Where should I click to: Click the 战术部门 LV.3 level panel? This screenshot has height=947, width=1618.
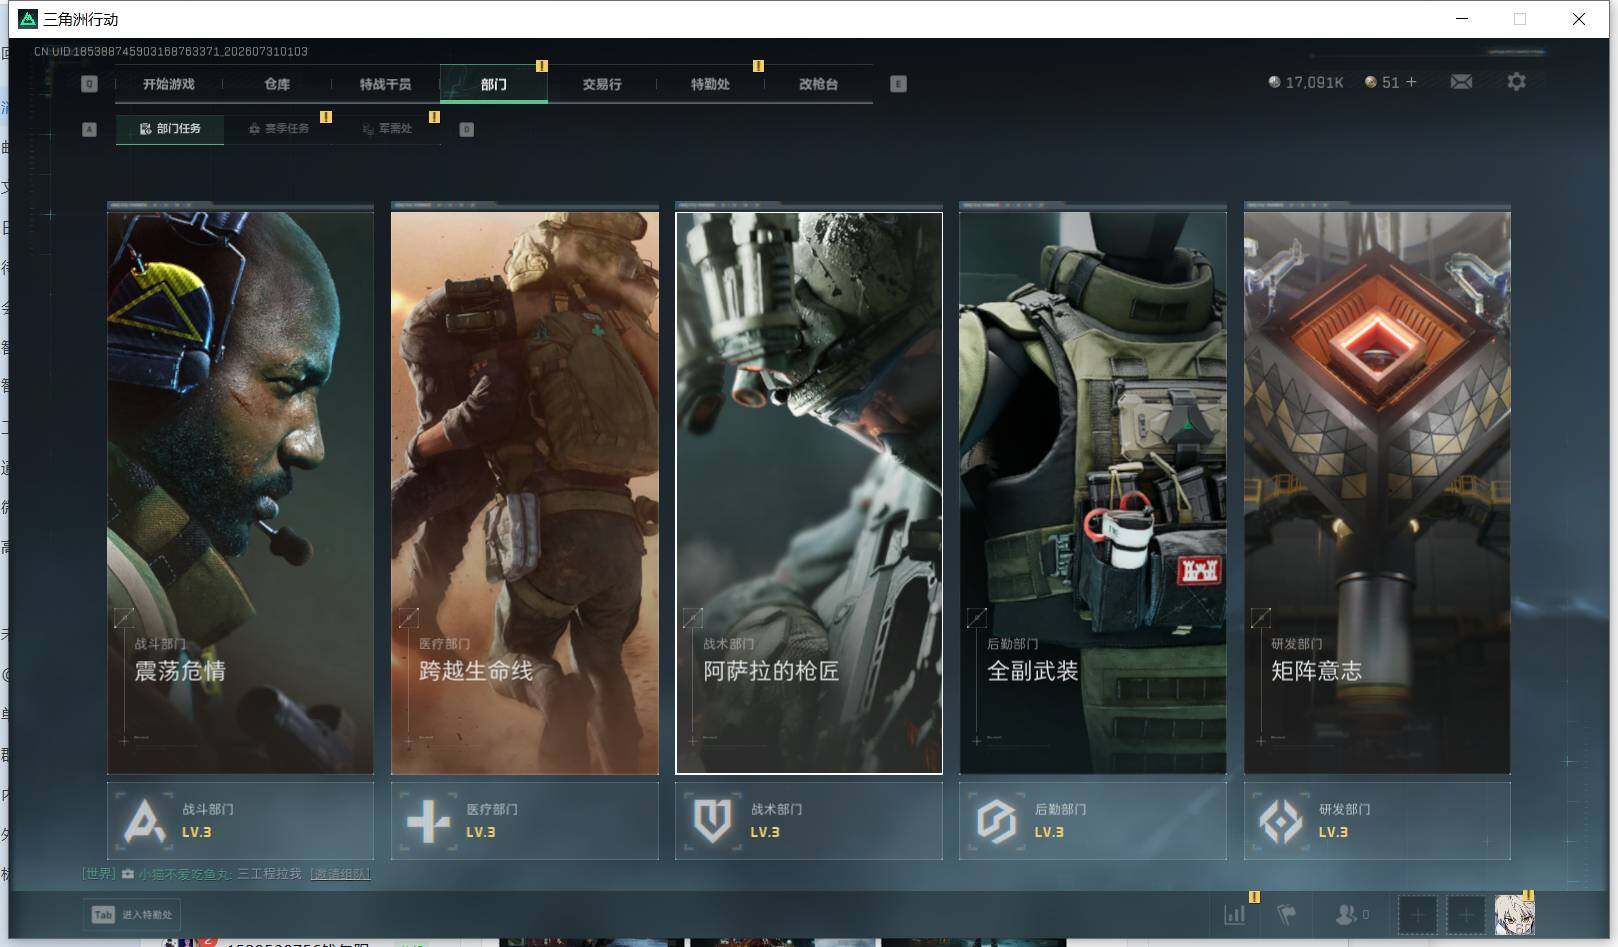(809, 821)
